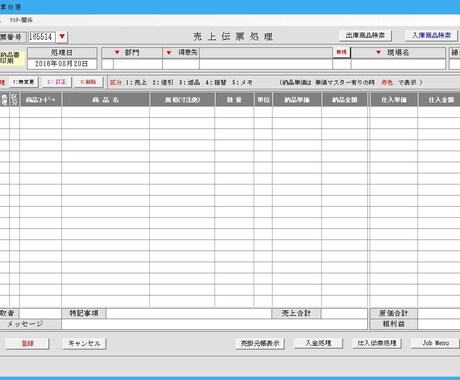Select processing mode 1: no change button
The width and height of the screenshot is (460, 380).
click(x=24, y=82)
